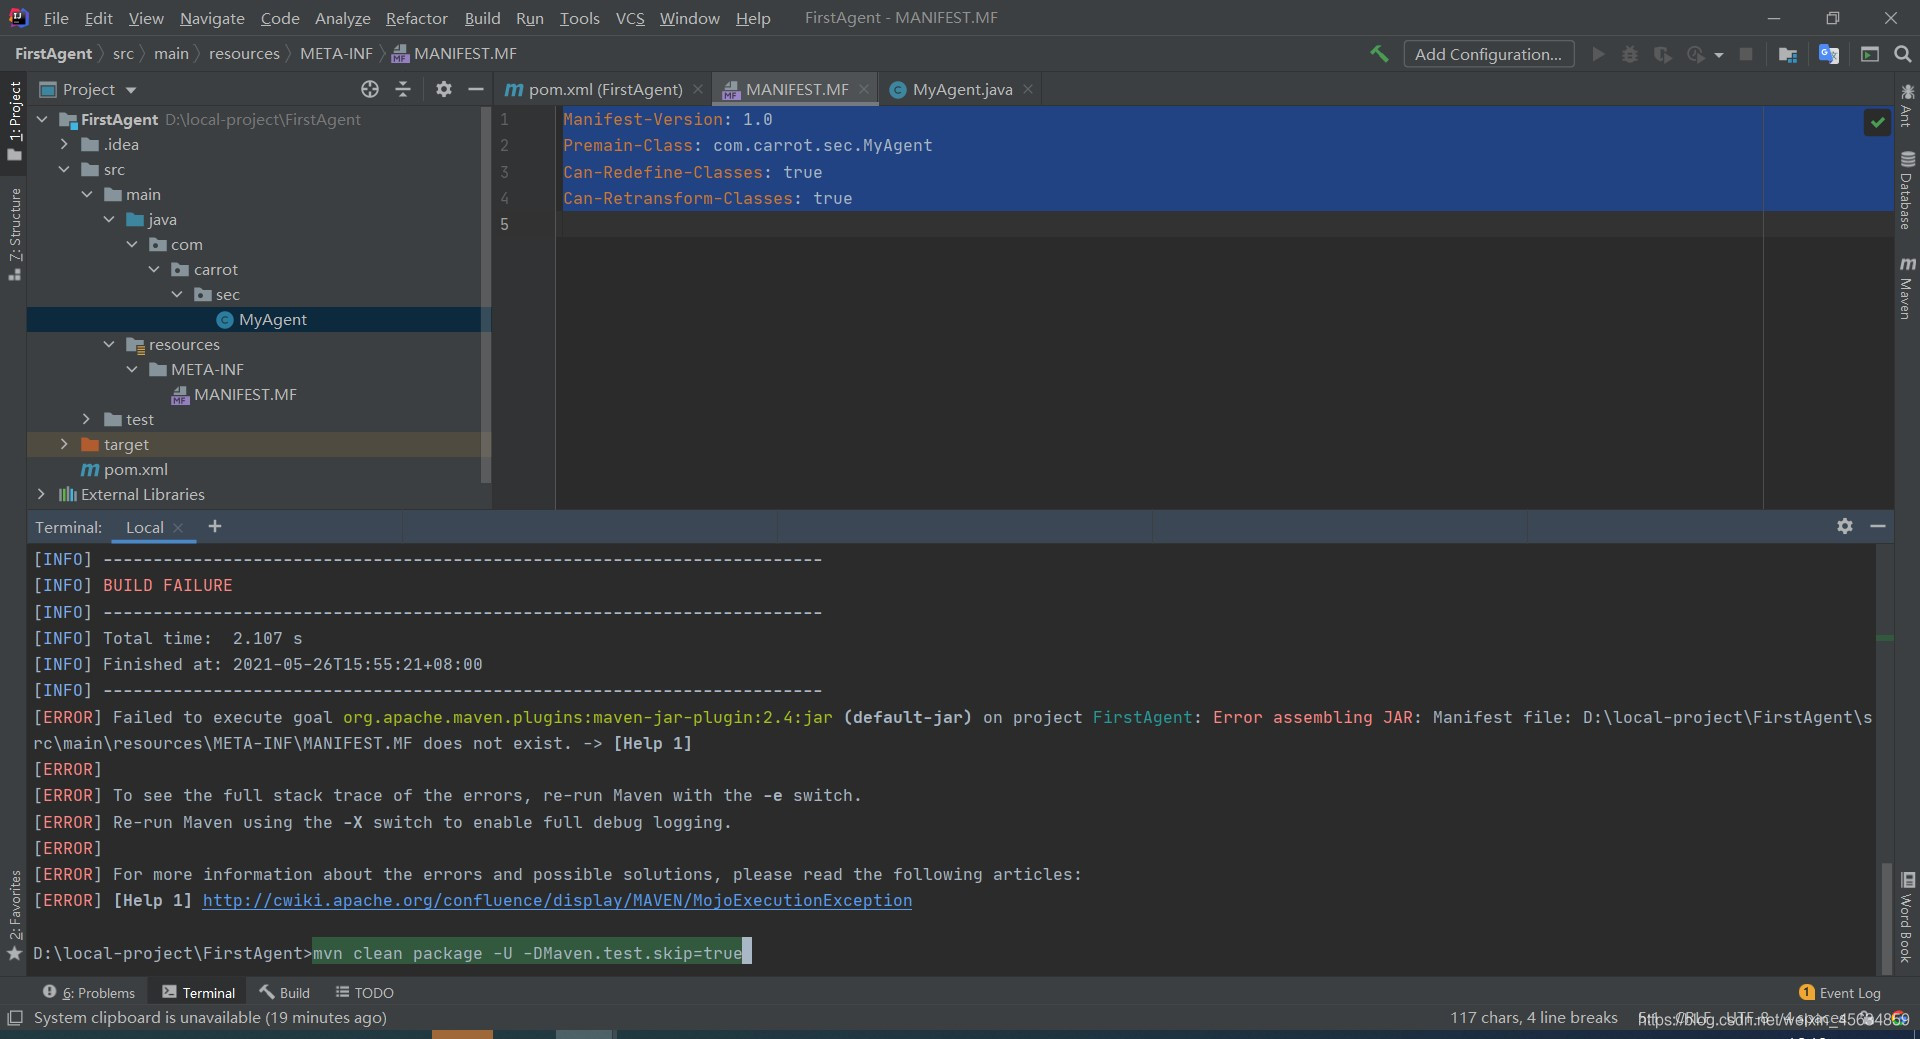This screenshot has width=1920, height=1039.
Task: Open the Problems tool window tab
Action: pyautogui.click(x=89, y=992)
